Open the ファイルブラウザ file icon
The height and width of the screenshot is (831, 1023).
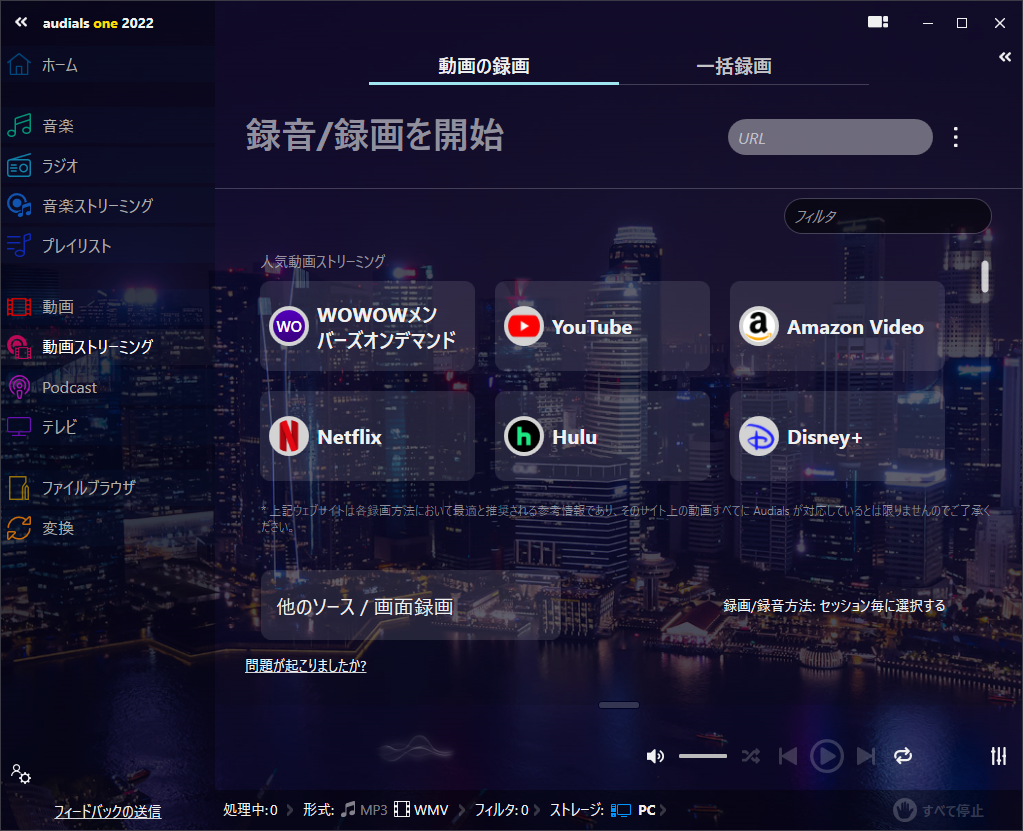click(19, 487)
